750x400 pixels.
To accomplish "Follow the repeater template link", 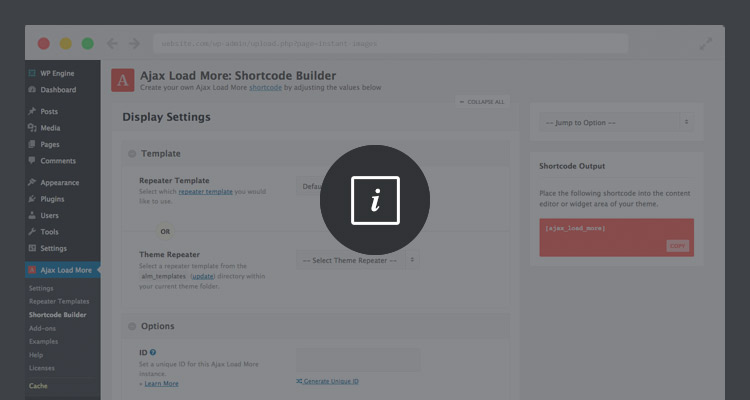I will 206,191.
